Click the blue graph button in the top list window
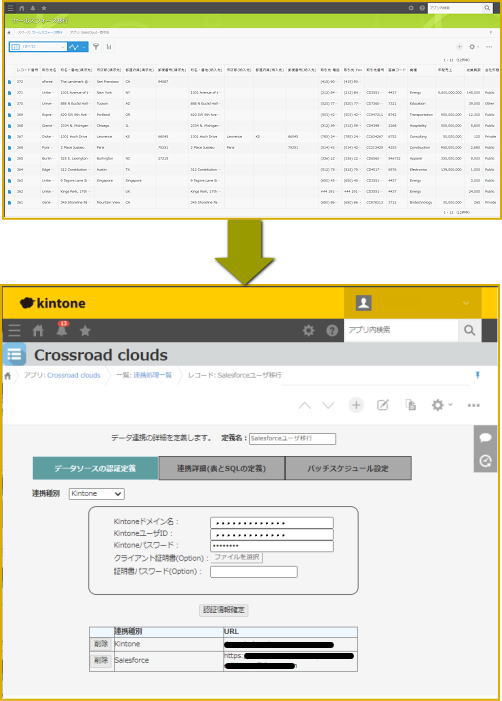The height and width of the screenshot is (701, 502). (x=77, y=46)
